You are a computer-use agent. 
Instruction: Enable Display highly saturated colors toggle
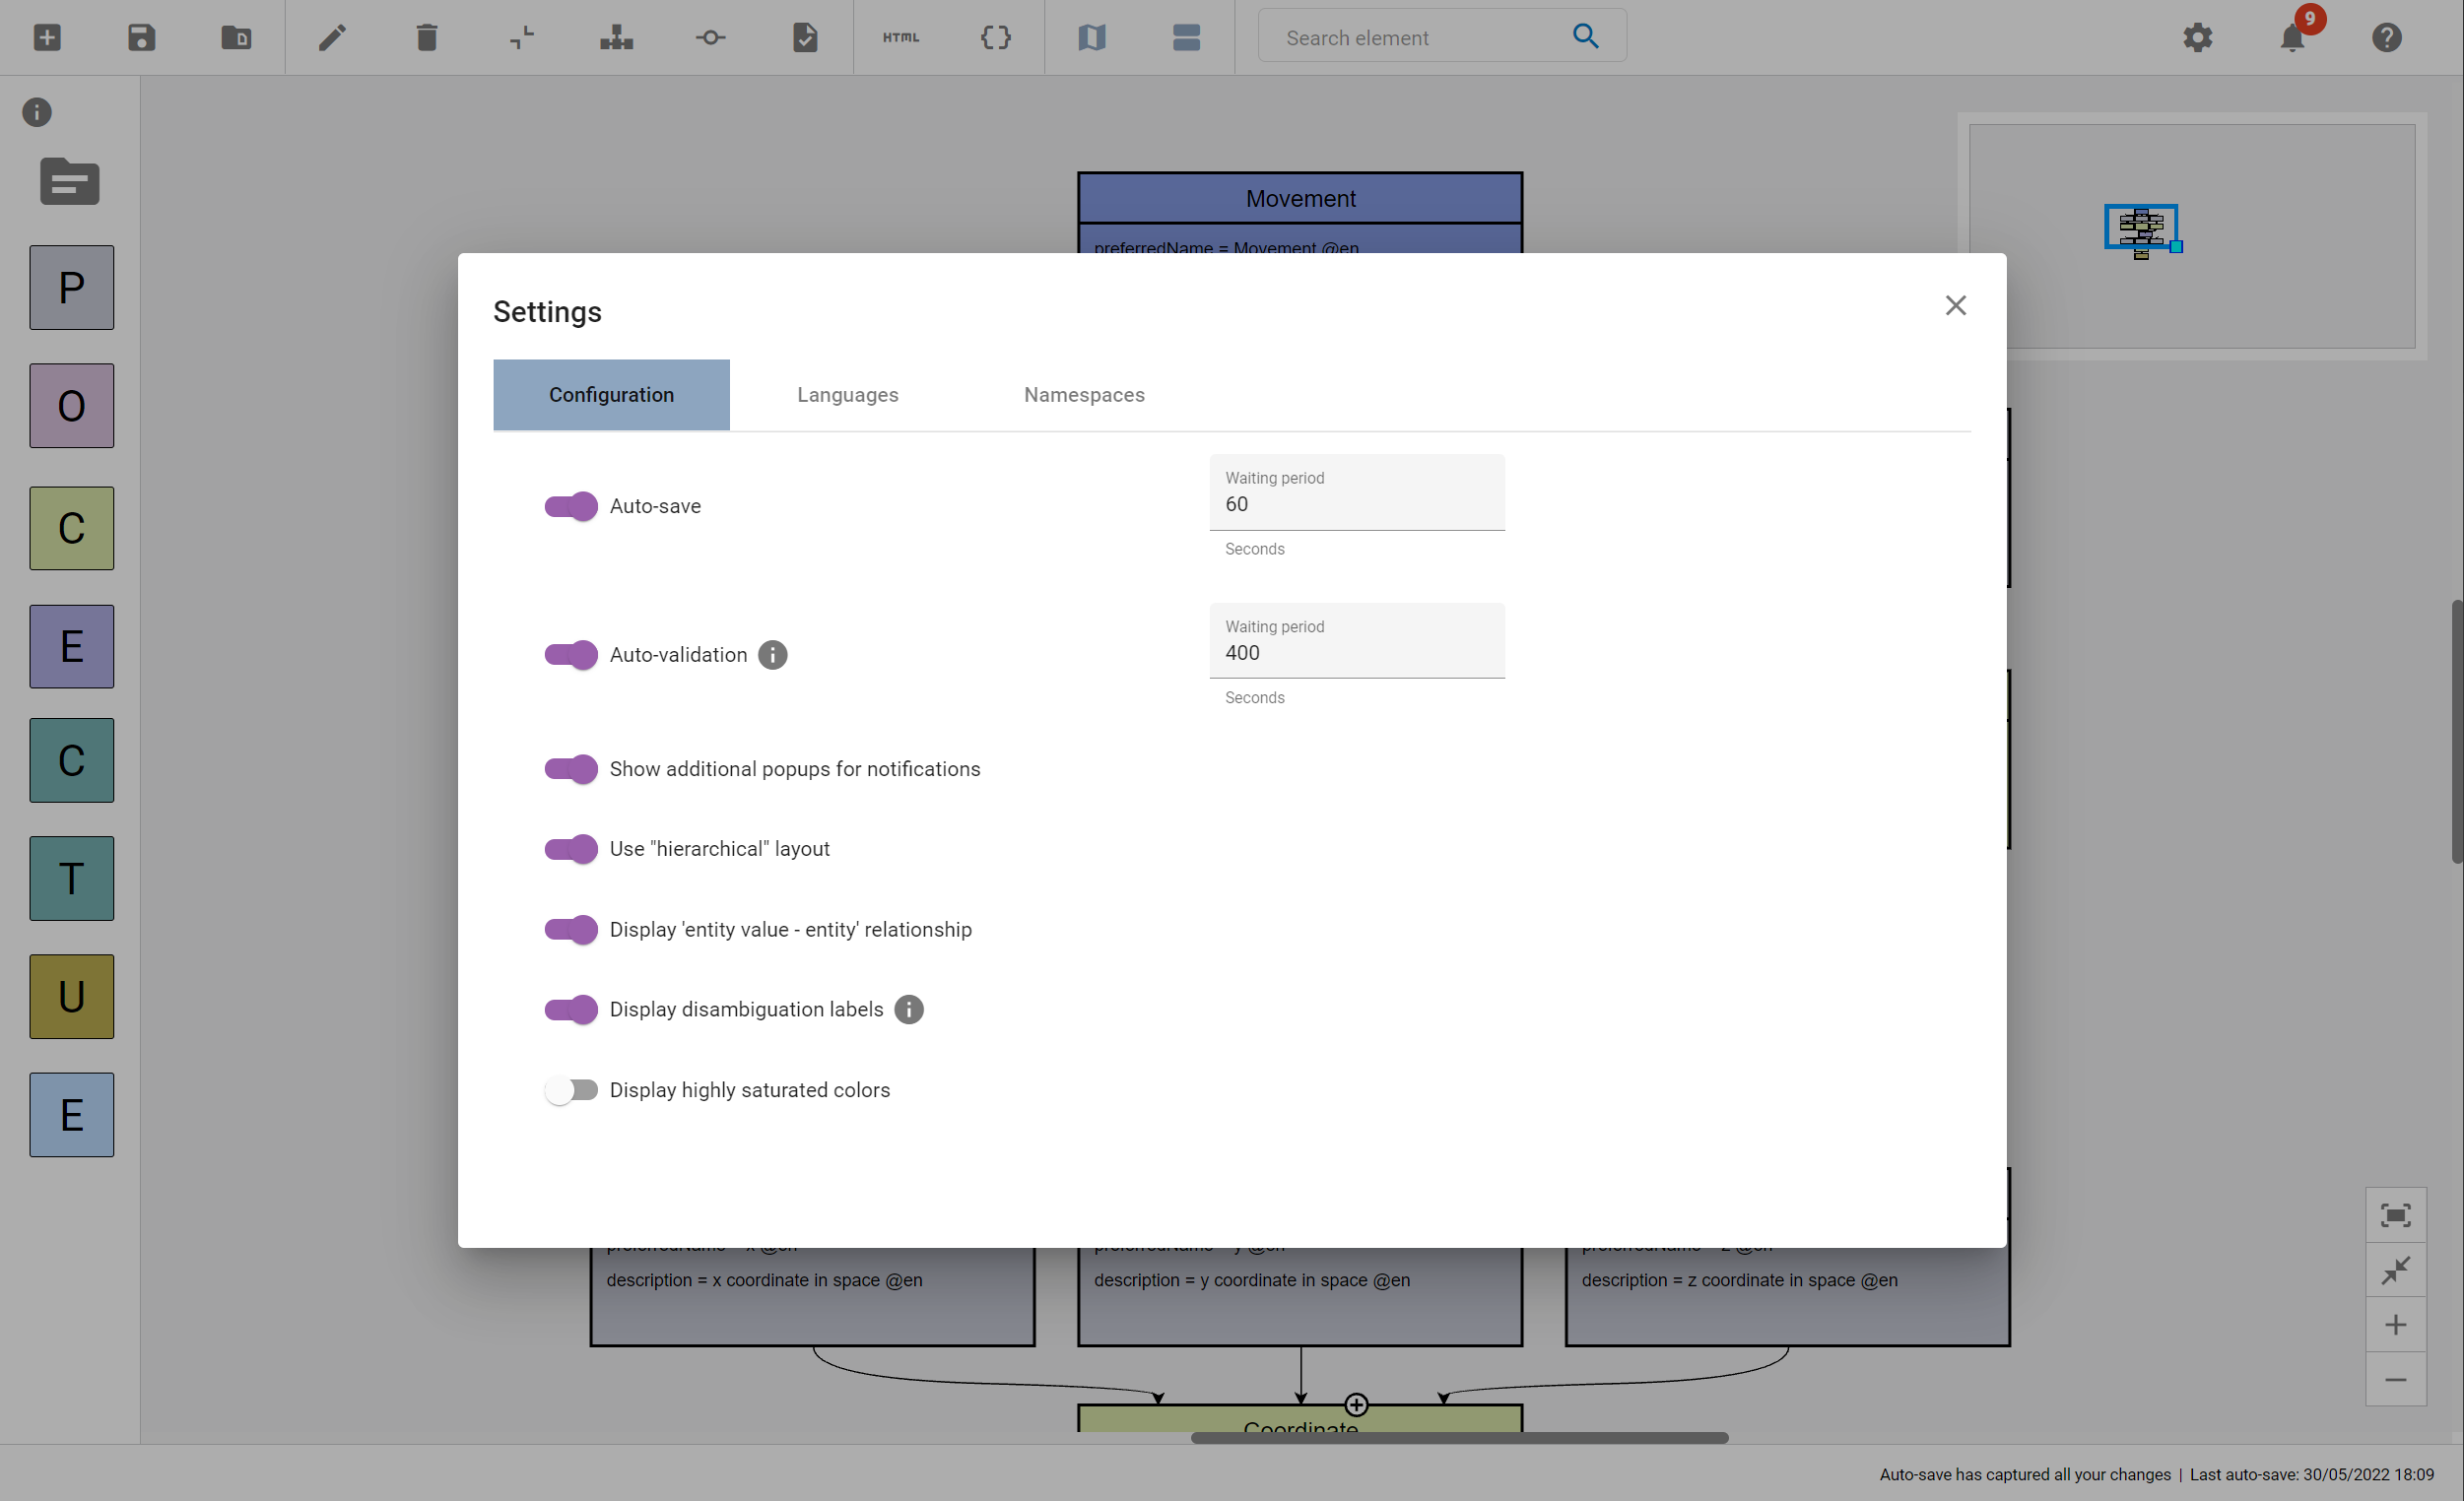click(570, 1089)
